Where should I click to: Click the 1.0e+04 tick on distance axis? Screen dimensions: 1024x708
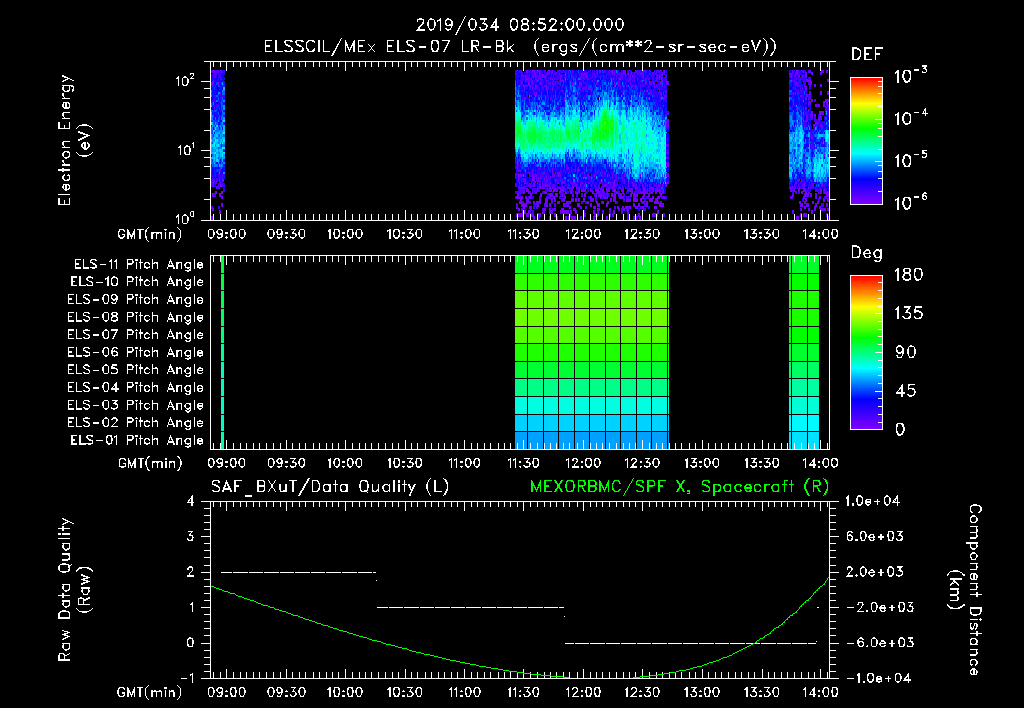(872, 501)
